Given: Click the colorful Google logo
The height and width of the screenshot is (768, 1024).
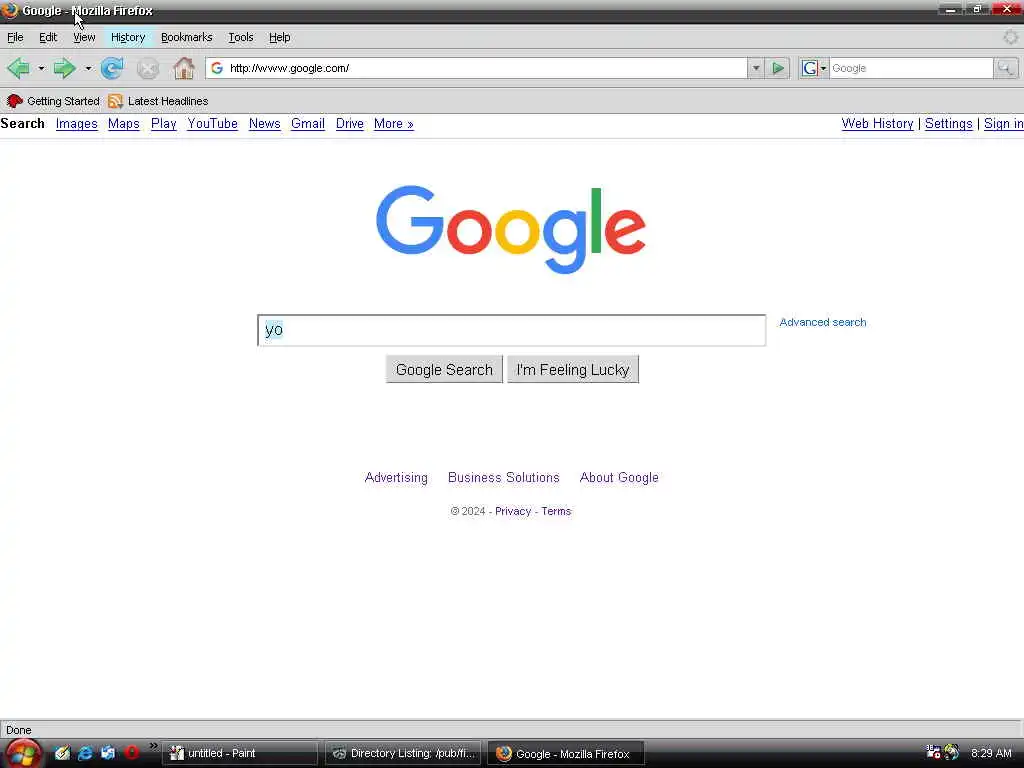Looking at the screenshot, I should [x=511, y=229].
